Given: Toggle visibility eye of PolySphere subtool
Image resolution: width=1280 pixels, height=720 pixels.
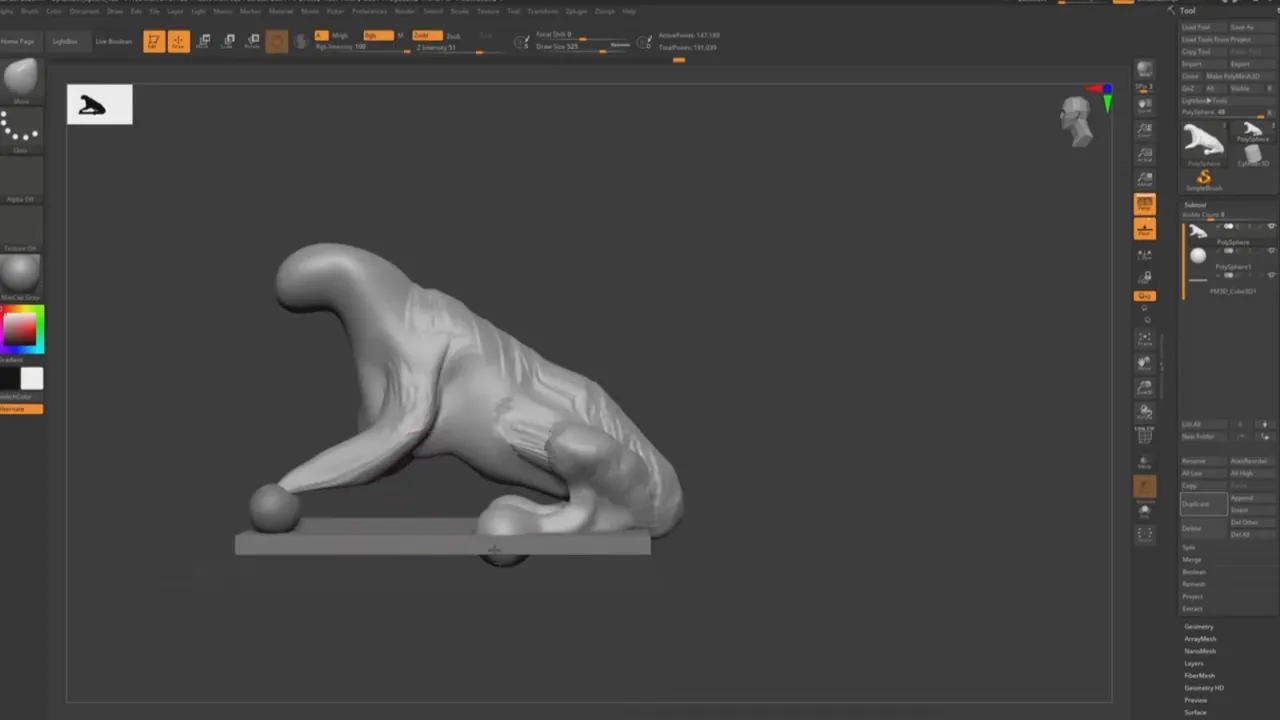Looking at the screenshot, I should (1271, 227).
